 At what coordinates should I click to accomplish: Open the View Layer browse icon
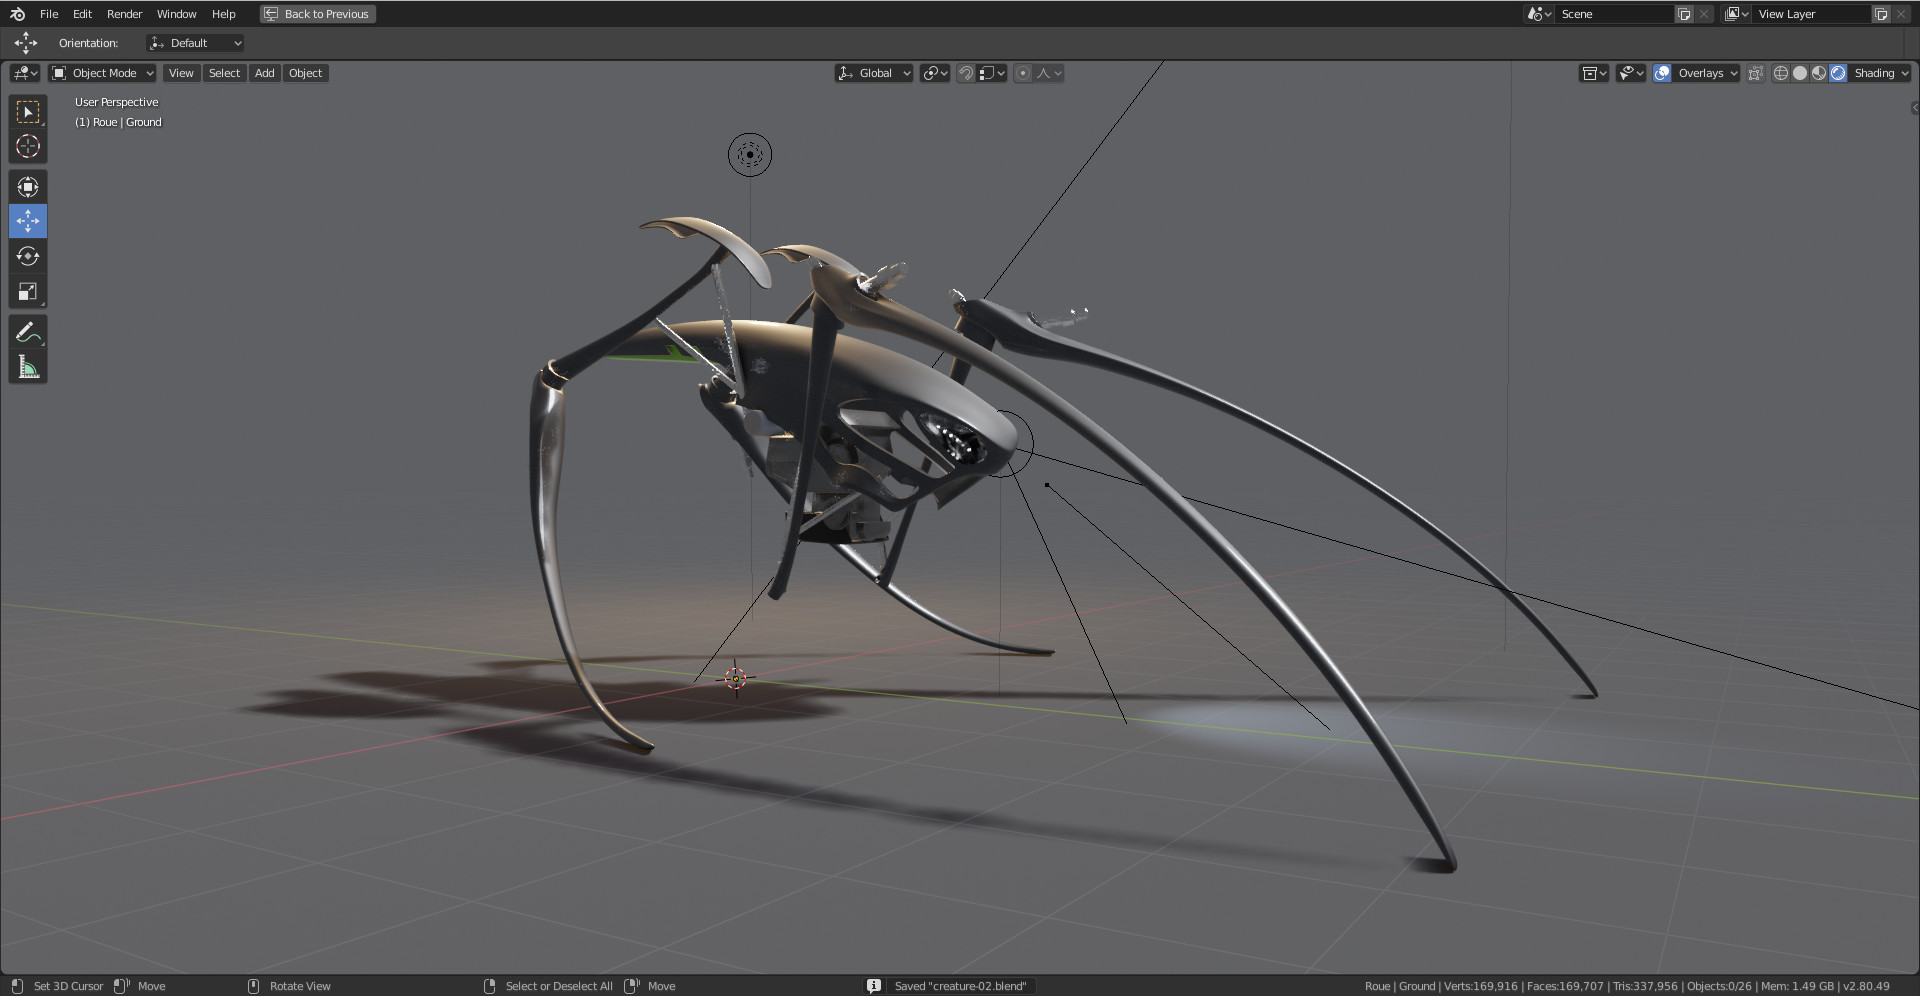click(1736, 14)
